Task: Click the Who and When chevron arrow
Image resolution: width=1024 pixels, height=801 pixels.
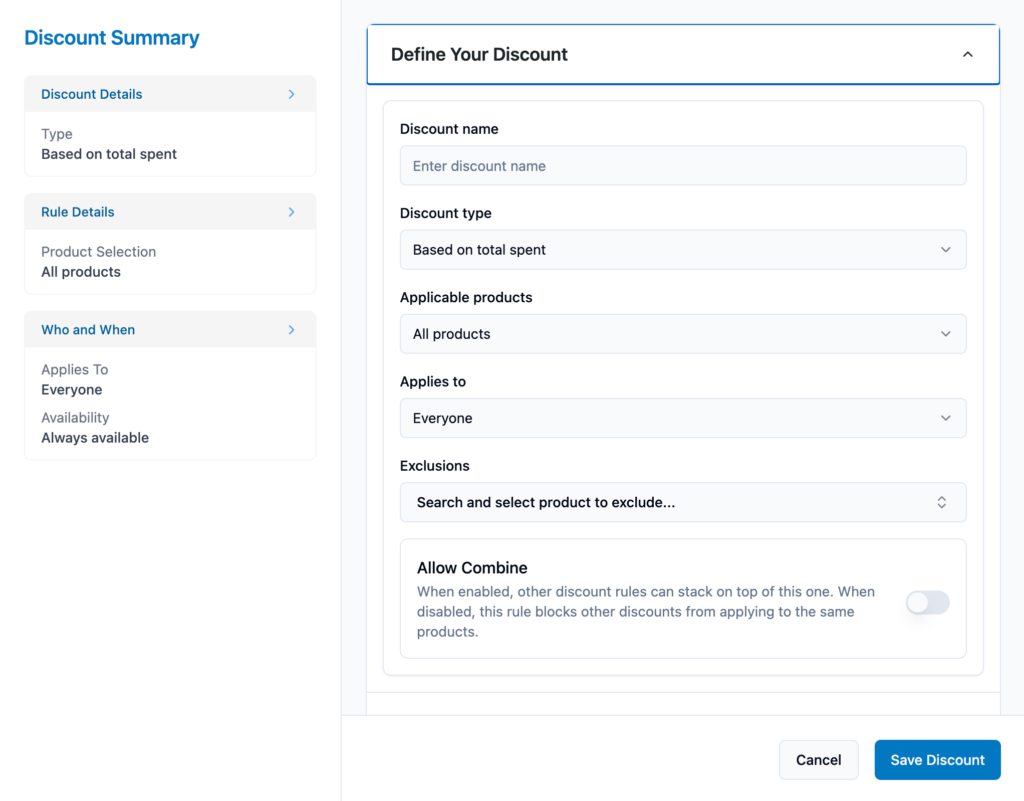Action: [x=291, y=330]
